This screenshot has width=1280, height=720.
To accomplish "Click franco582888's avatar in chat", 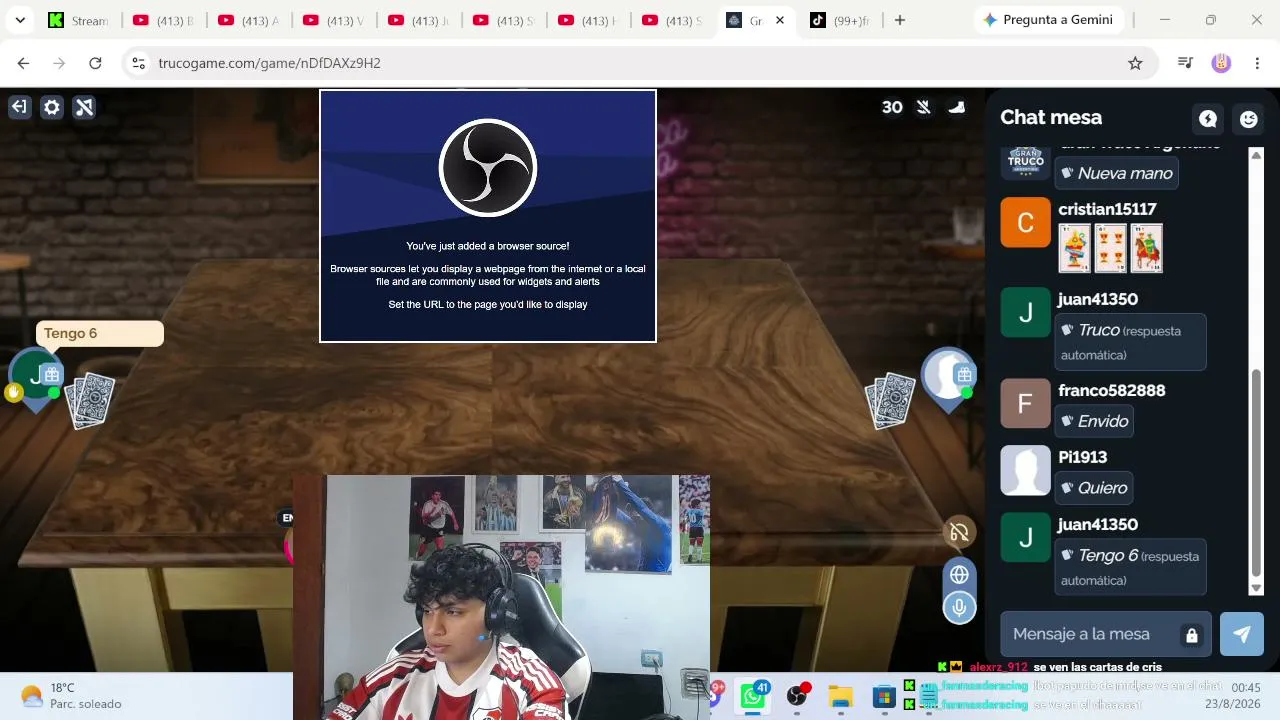I will click(1026, 403).
